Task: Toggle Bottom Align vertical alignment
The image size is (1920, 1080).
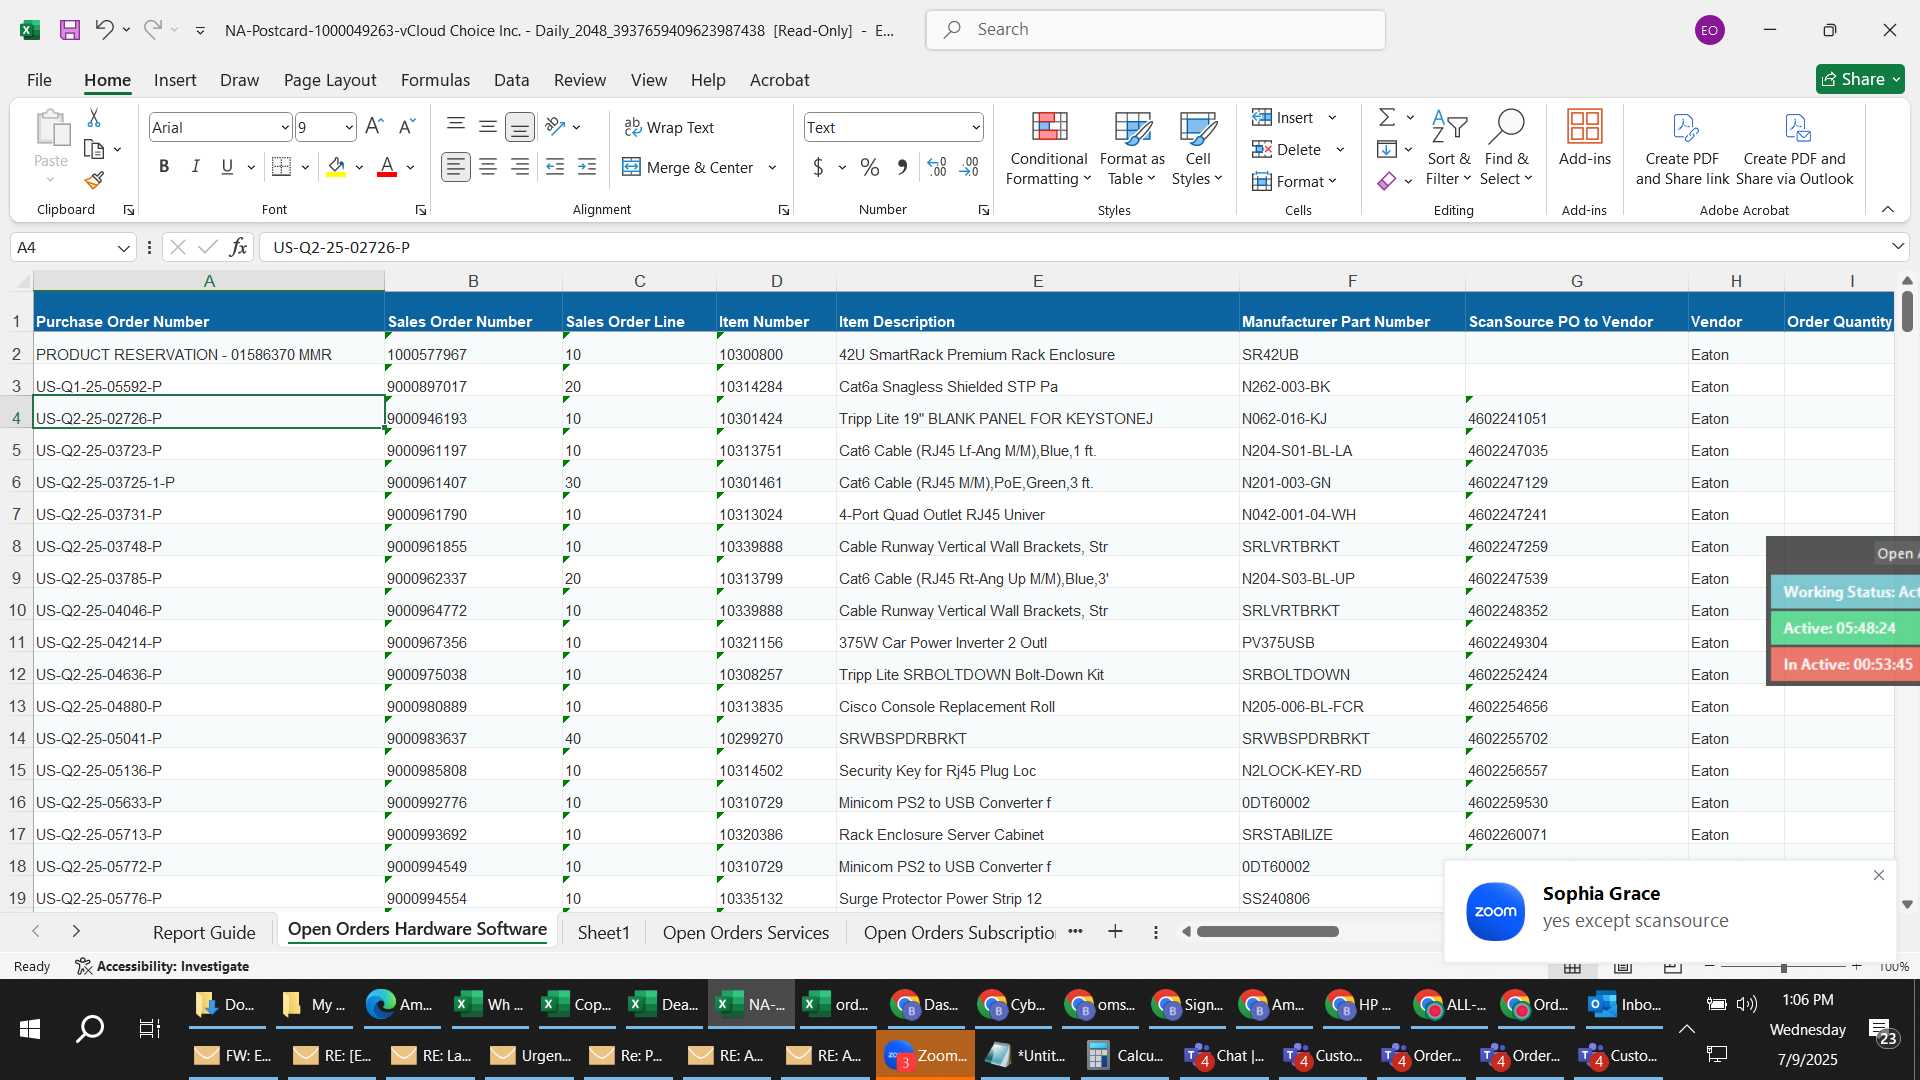Action: tap(520, 127)
